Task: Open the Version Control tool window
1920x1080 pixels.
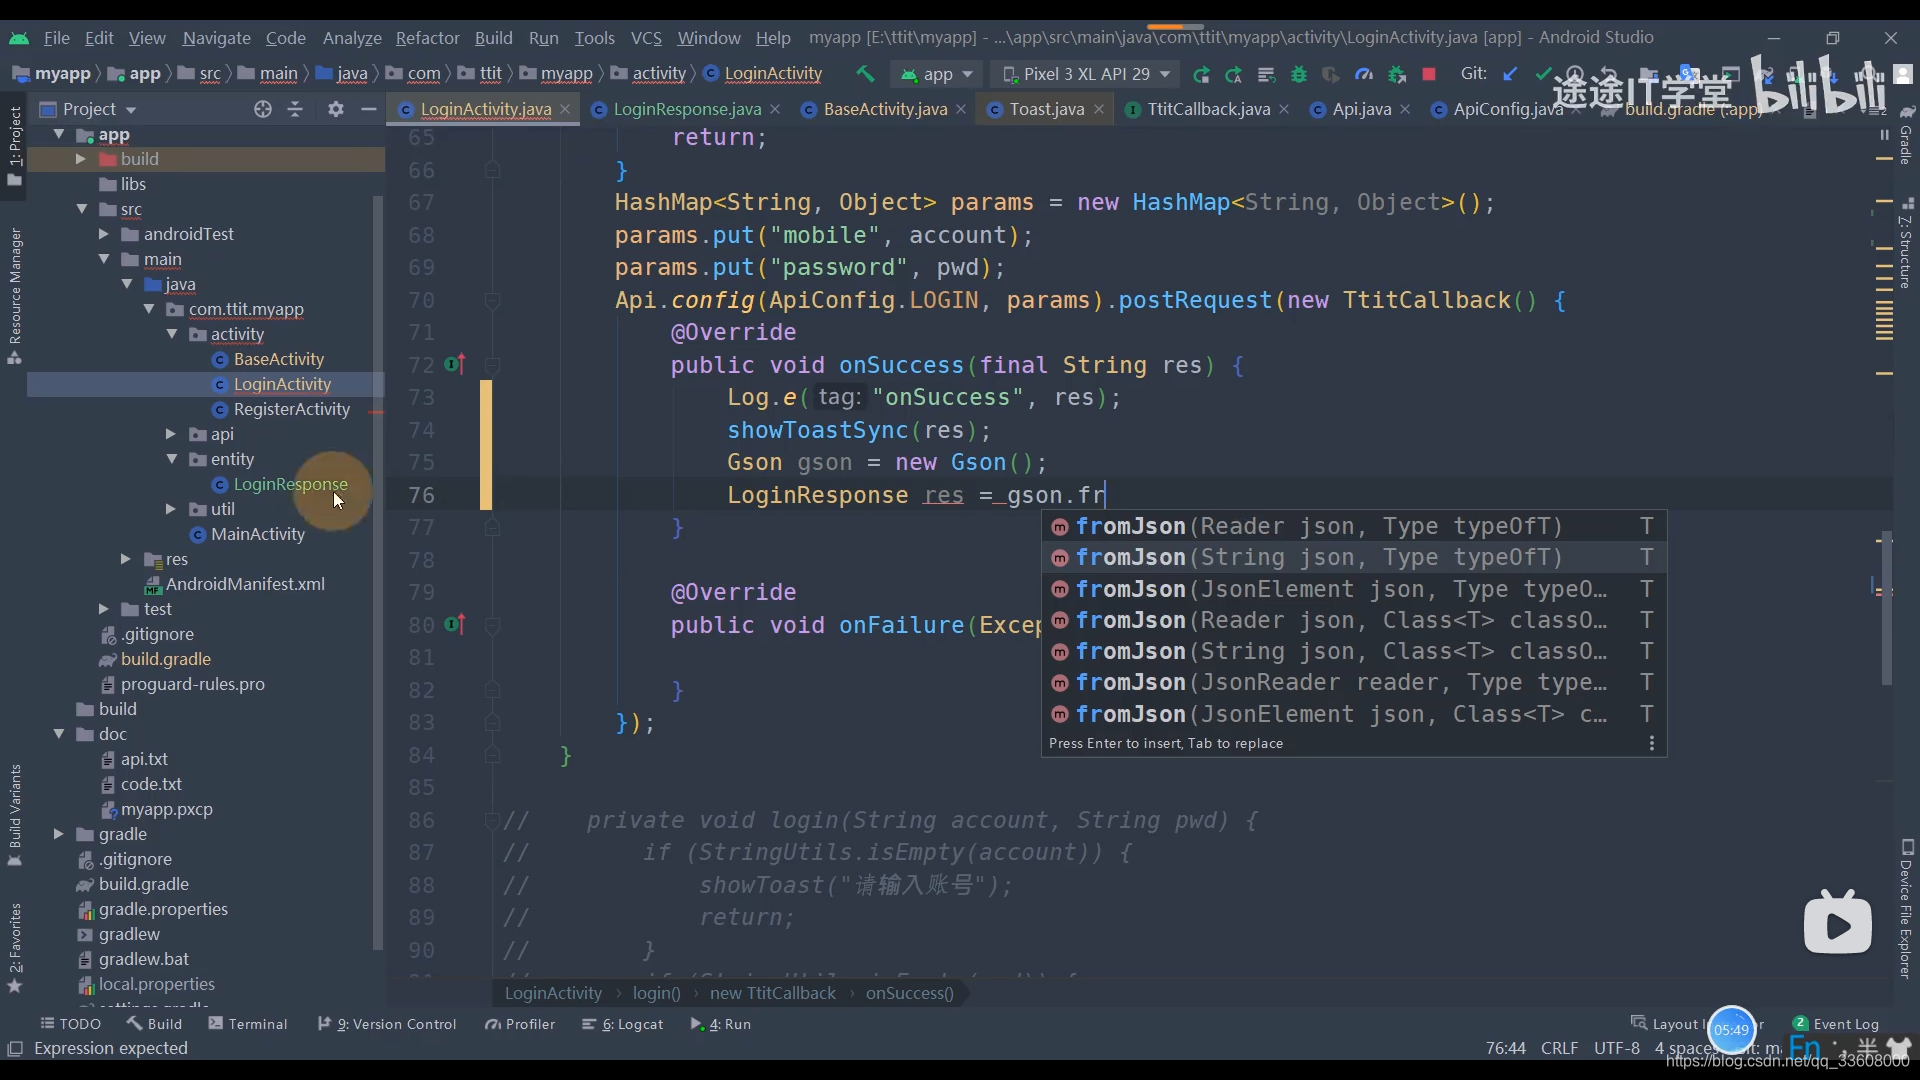Action: (386, 1024)
